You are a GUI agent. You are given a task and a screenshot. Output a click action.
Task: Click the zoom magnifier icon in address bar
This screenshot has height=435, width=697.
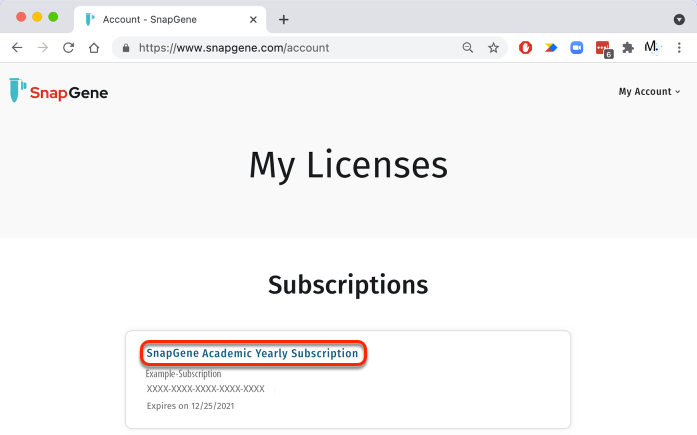[x=468, y=47]
